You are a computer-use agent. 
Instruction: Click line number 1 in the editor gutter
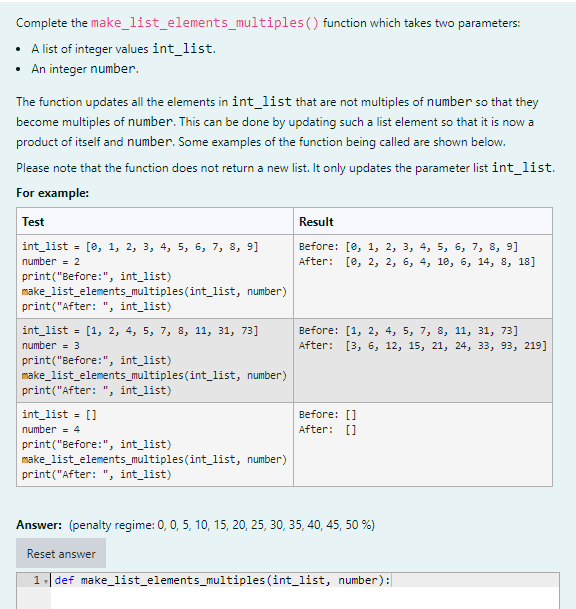37,580
